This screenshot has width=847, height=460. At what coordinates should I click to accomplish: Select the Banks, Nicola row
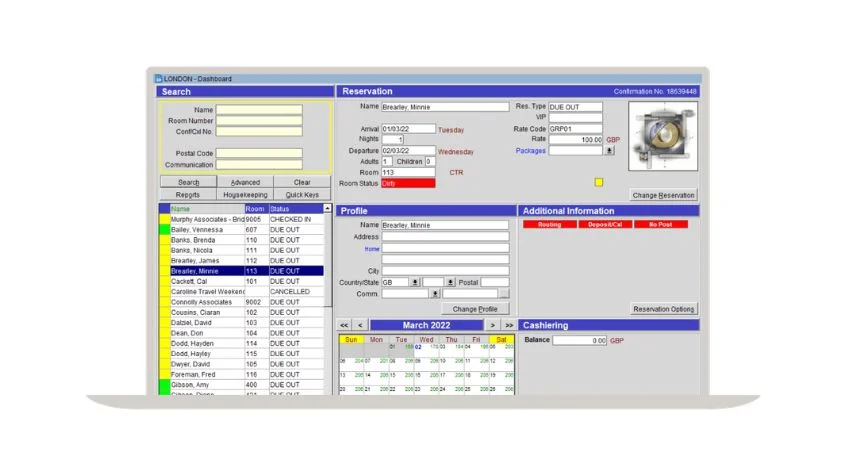click(x=241, y=250)
